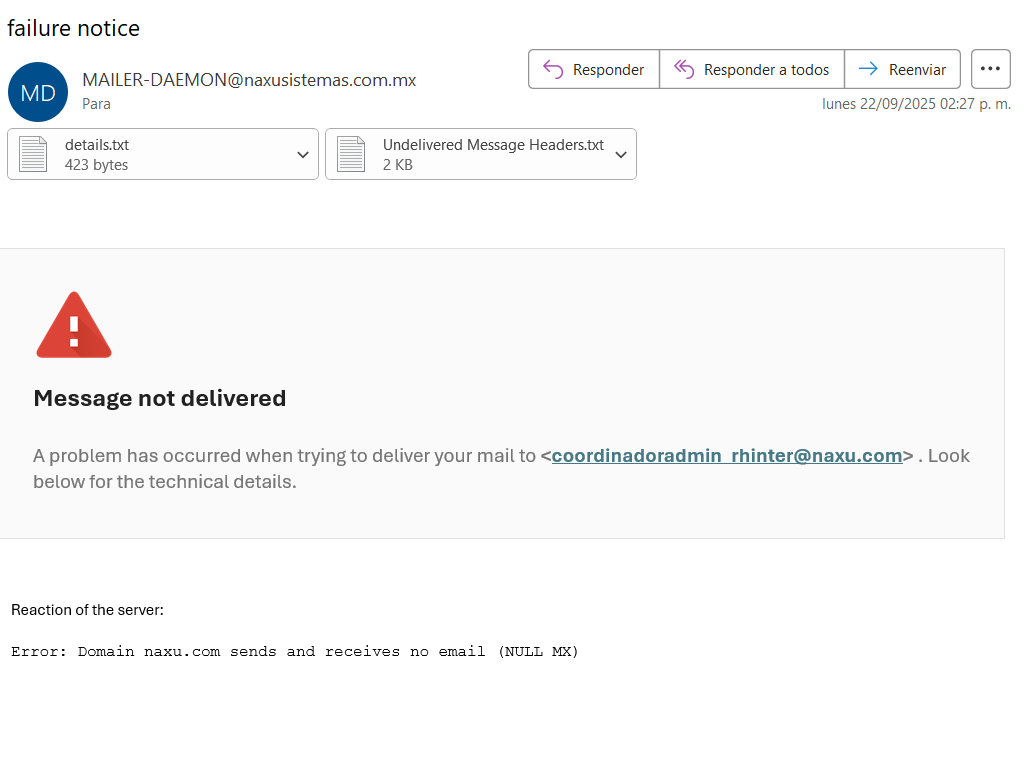Click the 'failure notice' subject line
Viewport: 1034px width, 761px height.
[74, 28]
